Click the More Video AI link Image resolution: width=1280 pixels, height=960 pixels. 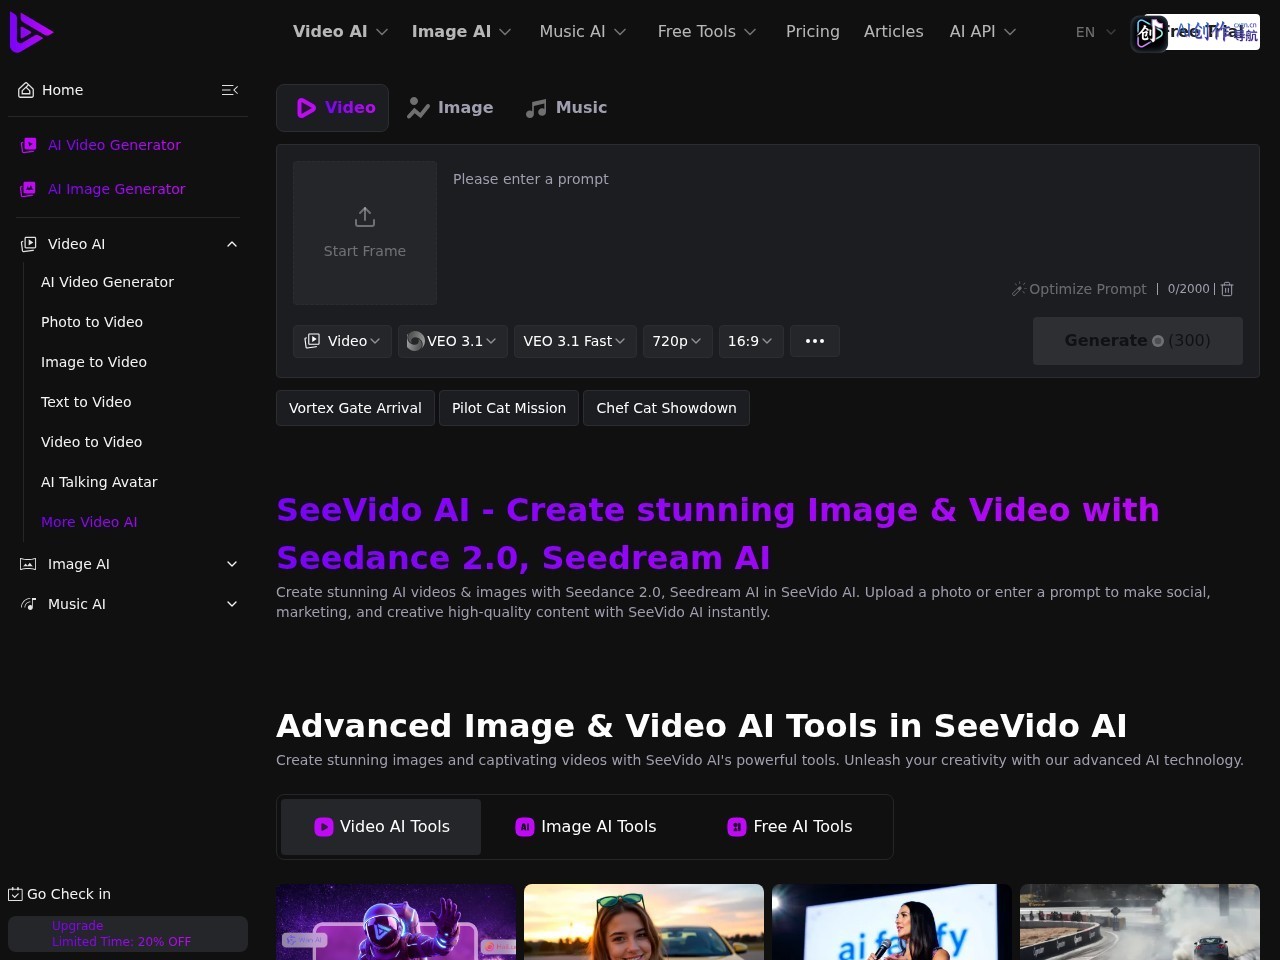(89, 522)
